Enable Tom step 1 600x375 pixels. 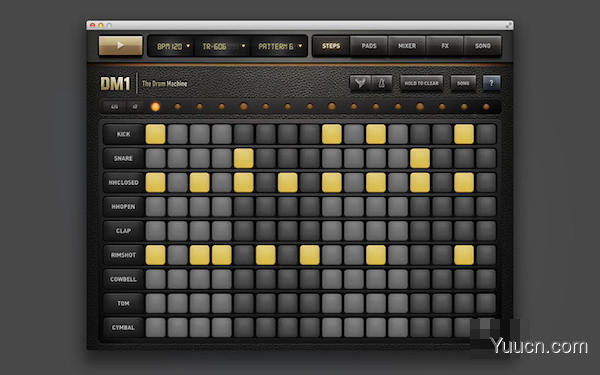pyautogui.click(x=155, y=303)
